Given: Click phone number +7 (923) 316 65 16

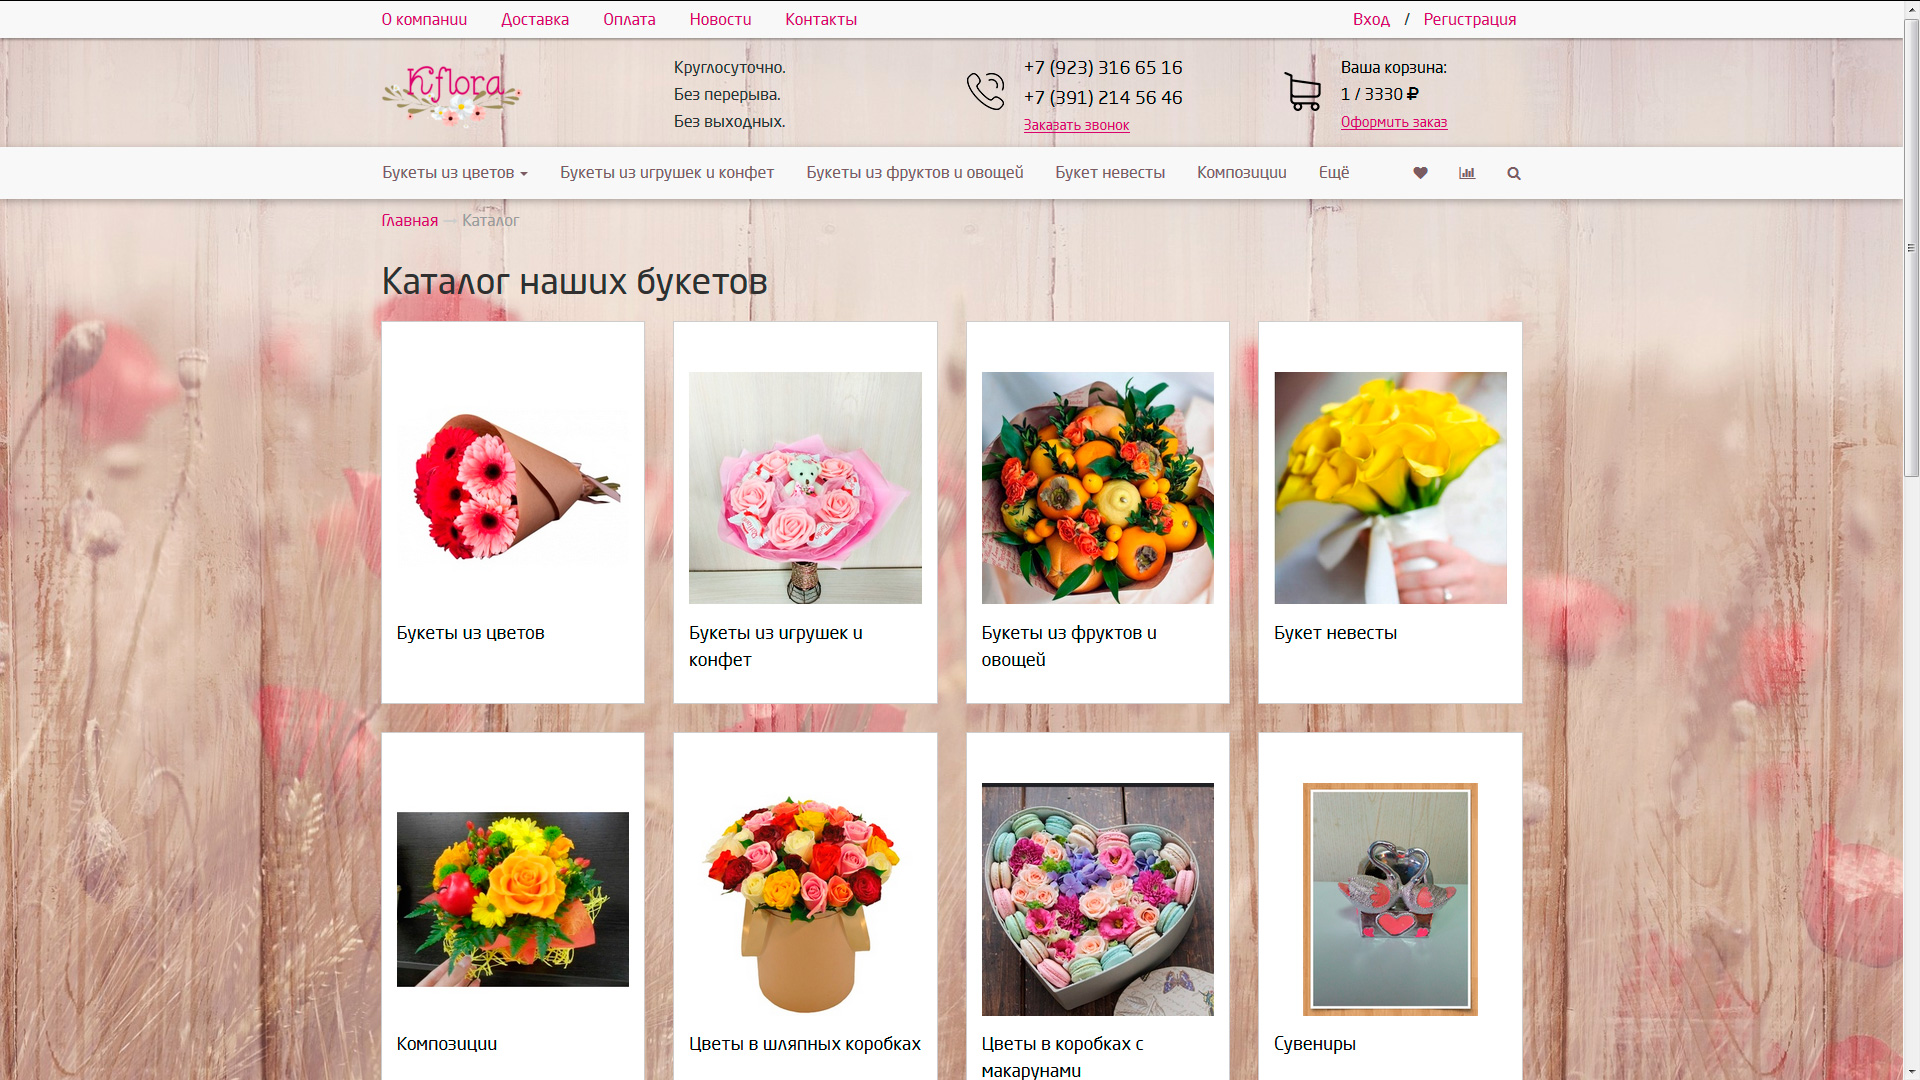Looking at the screenshot, I should (x=1103, y=67).
